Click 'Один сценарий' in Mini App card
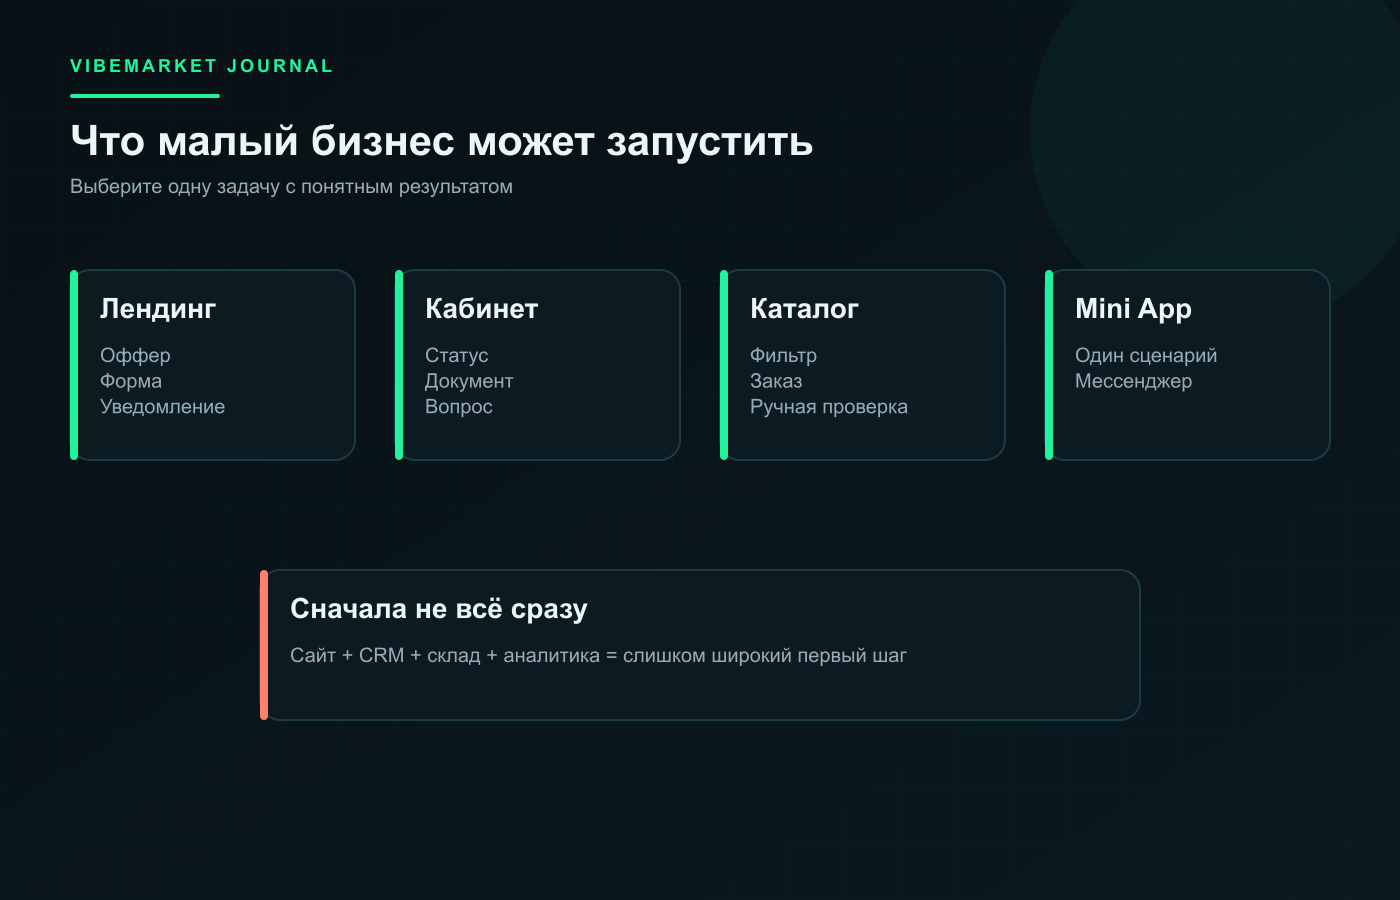The width and height of the screenshot is (1400, 900). coord(1146,355)
